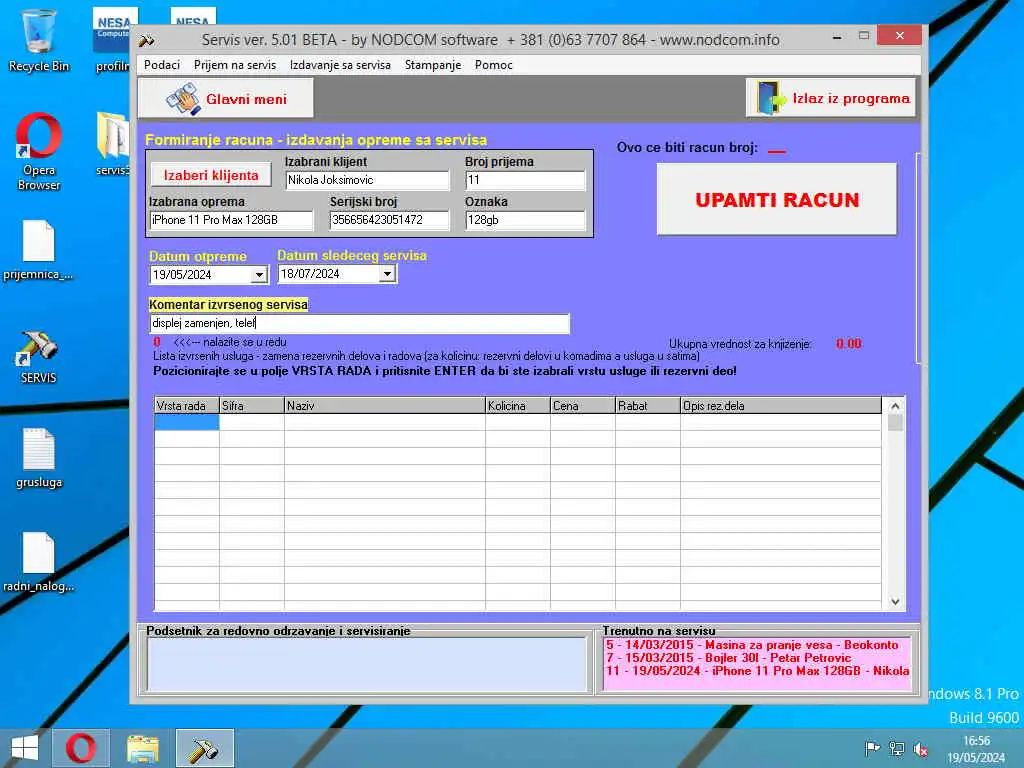Click the Glavni meni button
Image resolution: width=1024 pixels, height=768 pixels.
(225, 99)
